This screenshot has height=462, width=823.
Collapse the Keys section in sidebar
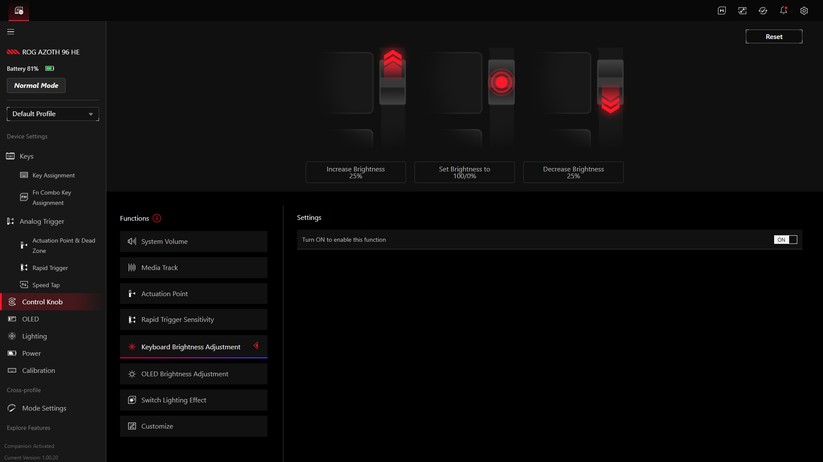[x=26, y=156]
